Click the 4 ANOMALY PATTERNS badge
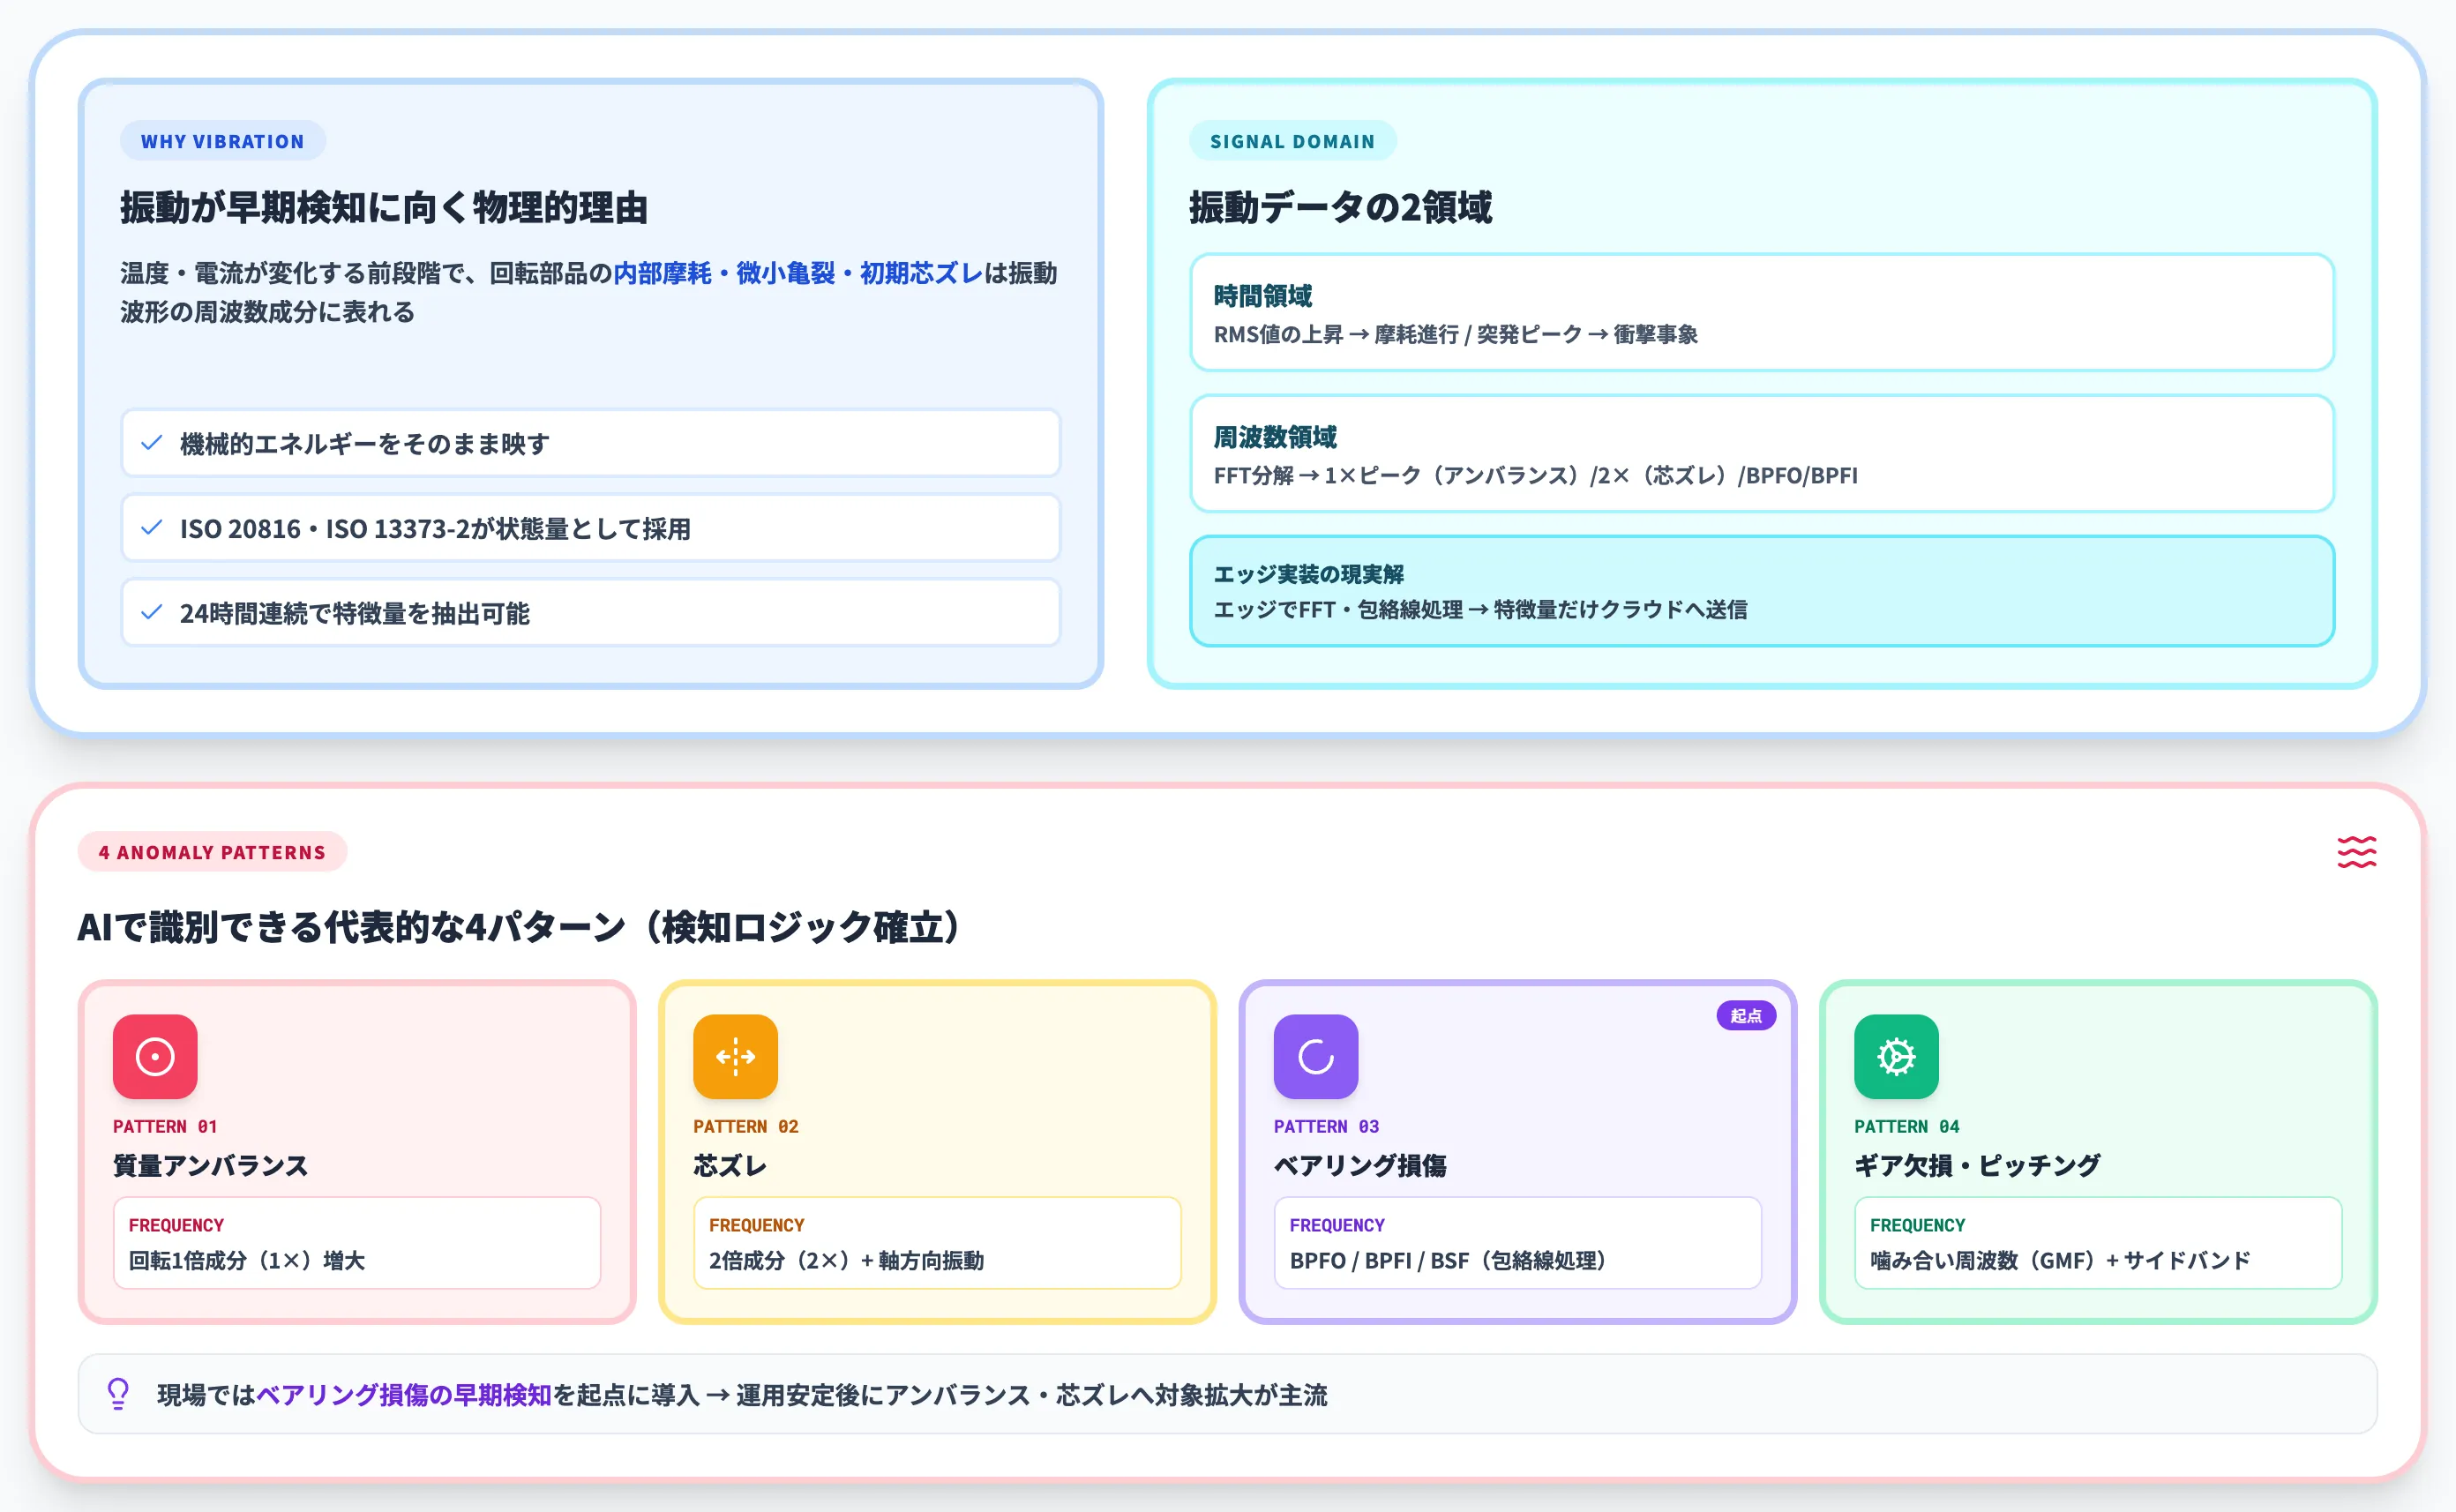The image size is (2456, 1512). pyautogui.click(x=212, y=852)
